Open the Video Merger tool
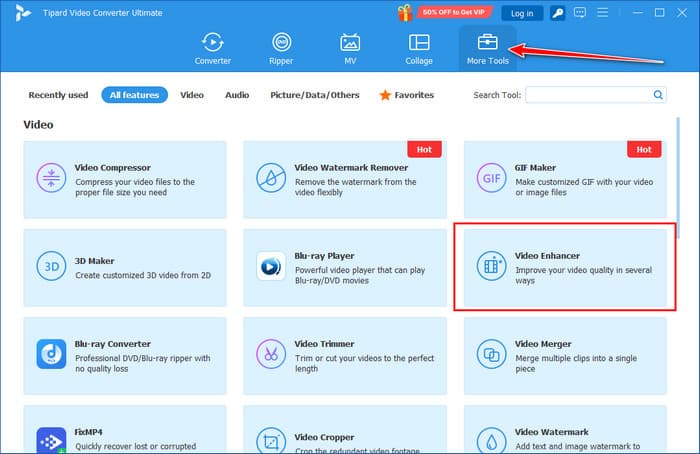This screenshot has height=454, width=700. (565, 354)
